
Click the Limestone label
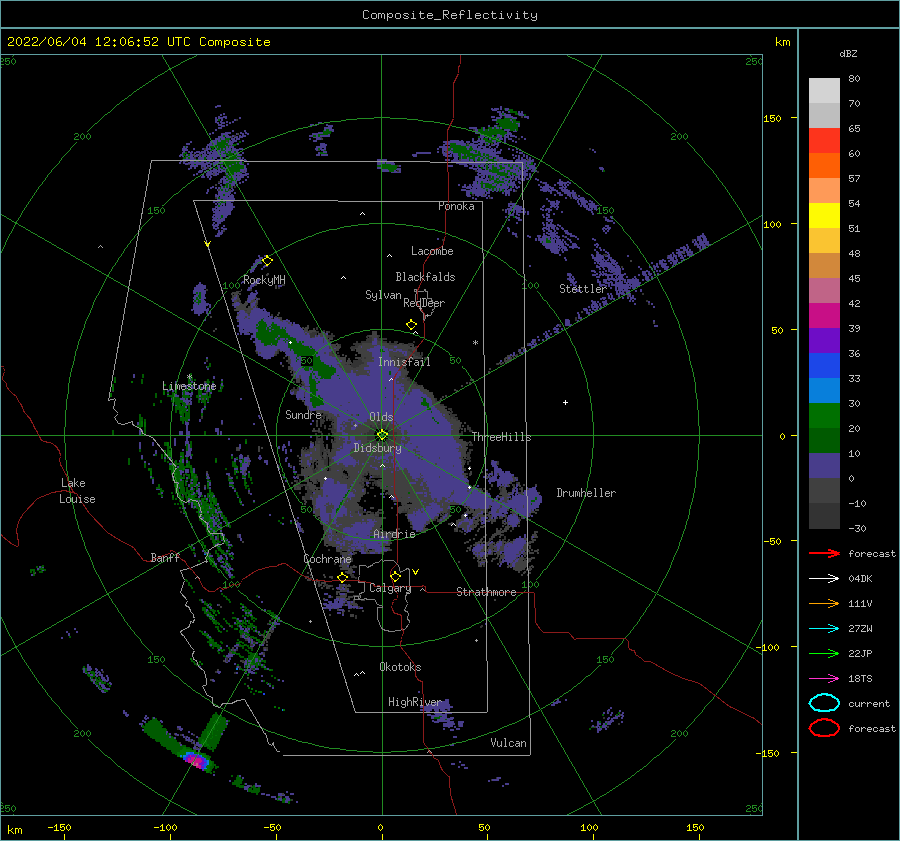tap(189, 386)
